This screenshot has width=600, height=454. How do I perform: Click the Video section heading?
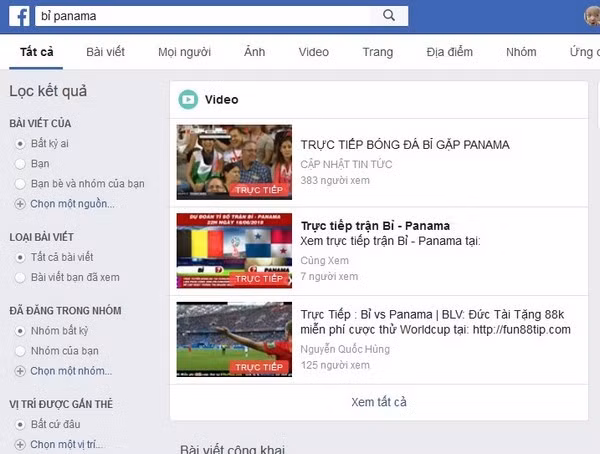[x=222, y=100]
